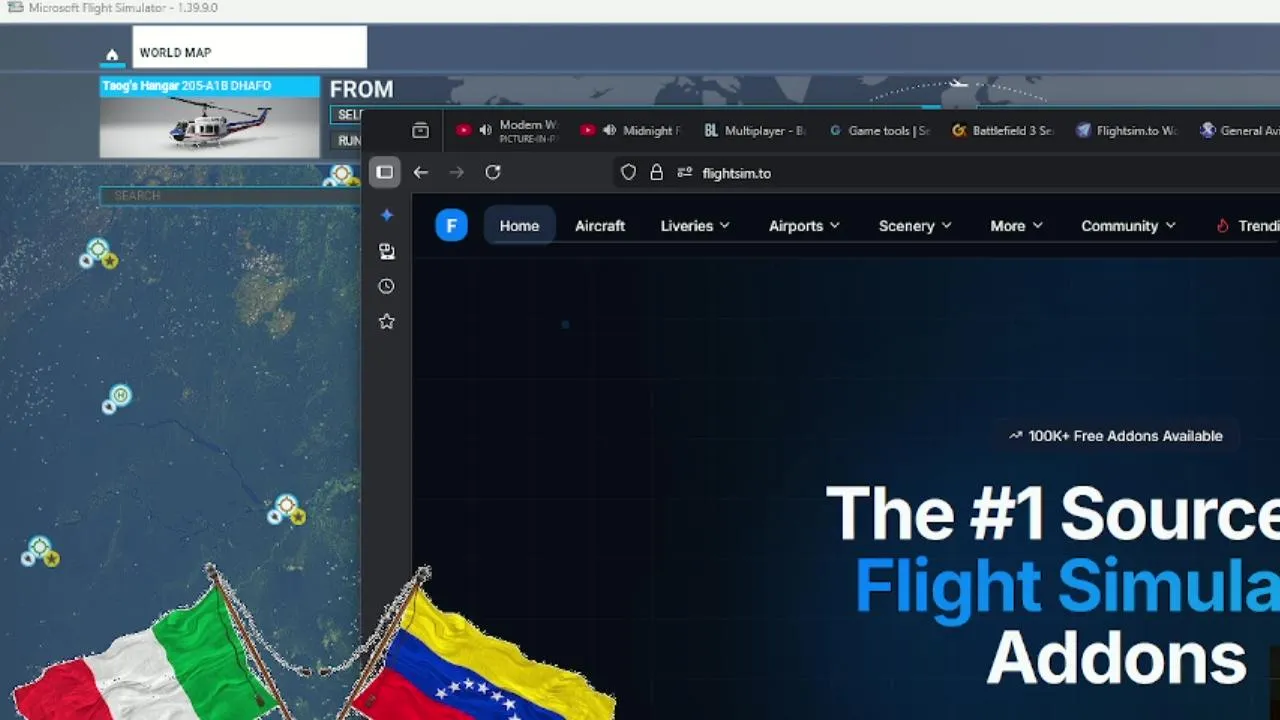This screenshot has height=720, width=1280.
Task: Click the Microsoft Flight Simulator title bar icon
Action: (x=16, y=8)
